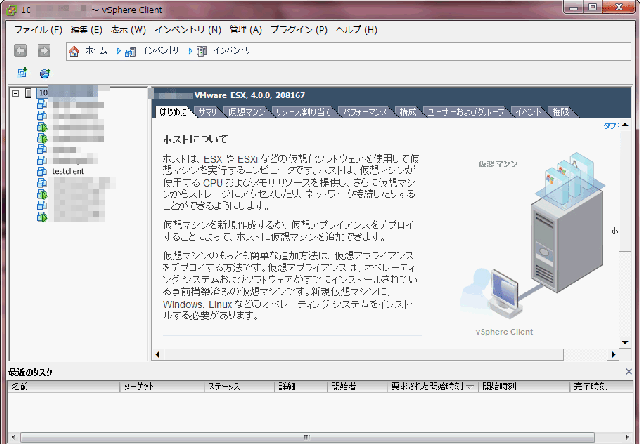Switch to the 仮想マシン tab

[x=247, y=112]
